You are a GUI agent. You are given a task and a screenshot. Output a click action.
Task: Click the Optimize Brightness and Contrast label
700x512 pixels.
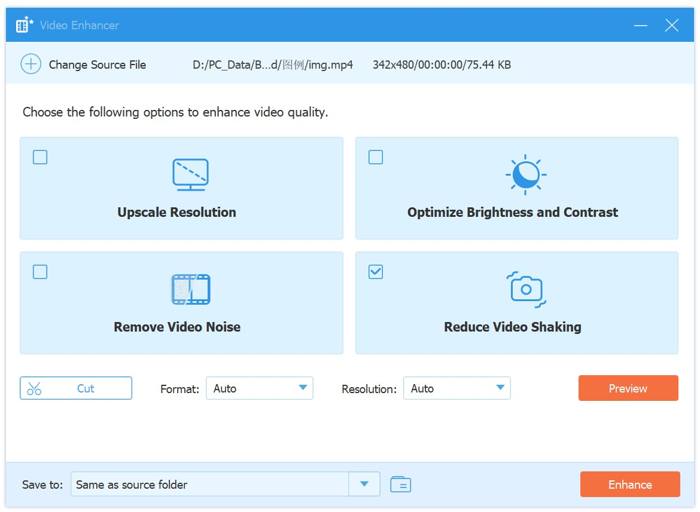coord(512,212)
